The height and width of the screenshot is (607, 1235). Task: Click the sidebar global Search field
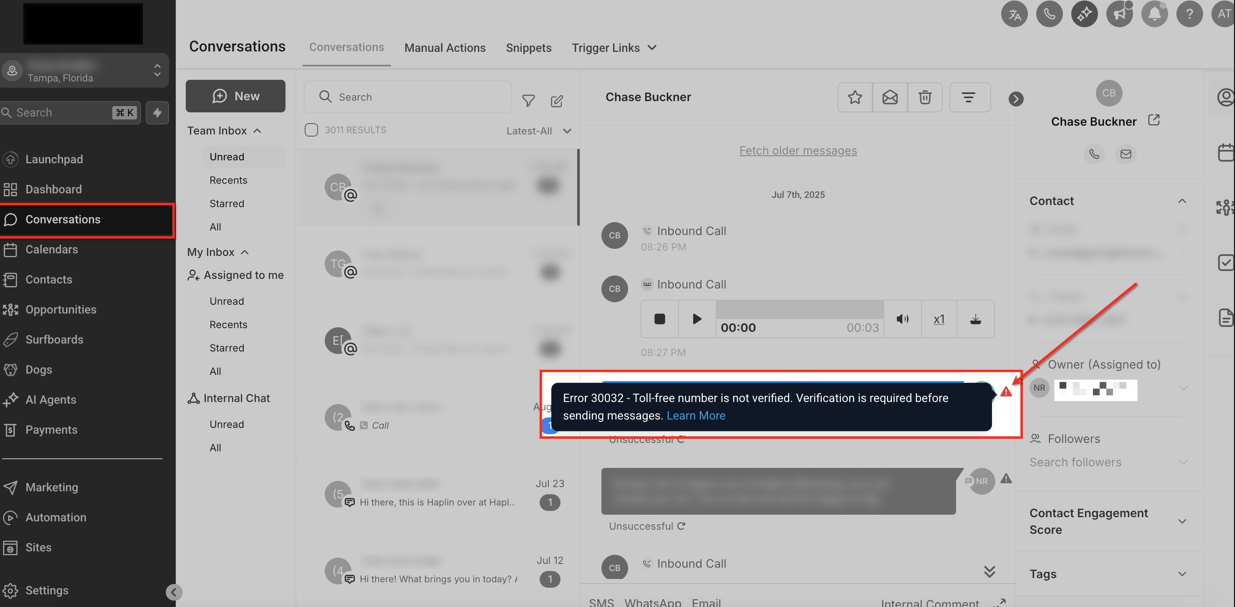[70, 113]
